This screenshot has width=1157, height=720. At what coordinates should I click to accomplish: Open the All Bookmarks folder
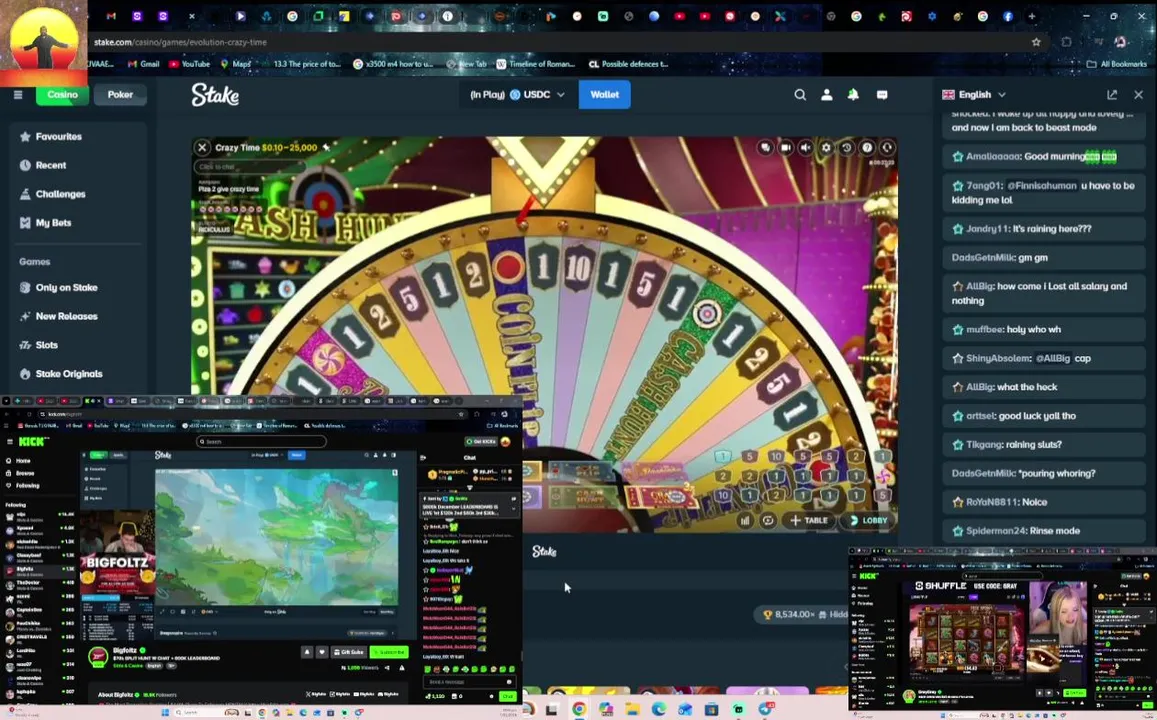coord(1116,64)
